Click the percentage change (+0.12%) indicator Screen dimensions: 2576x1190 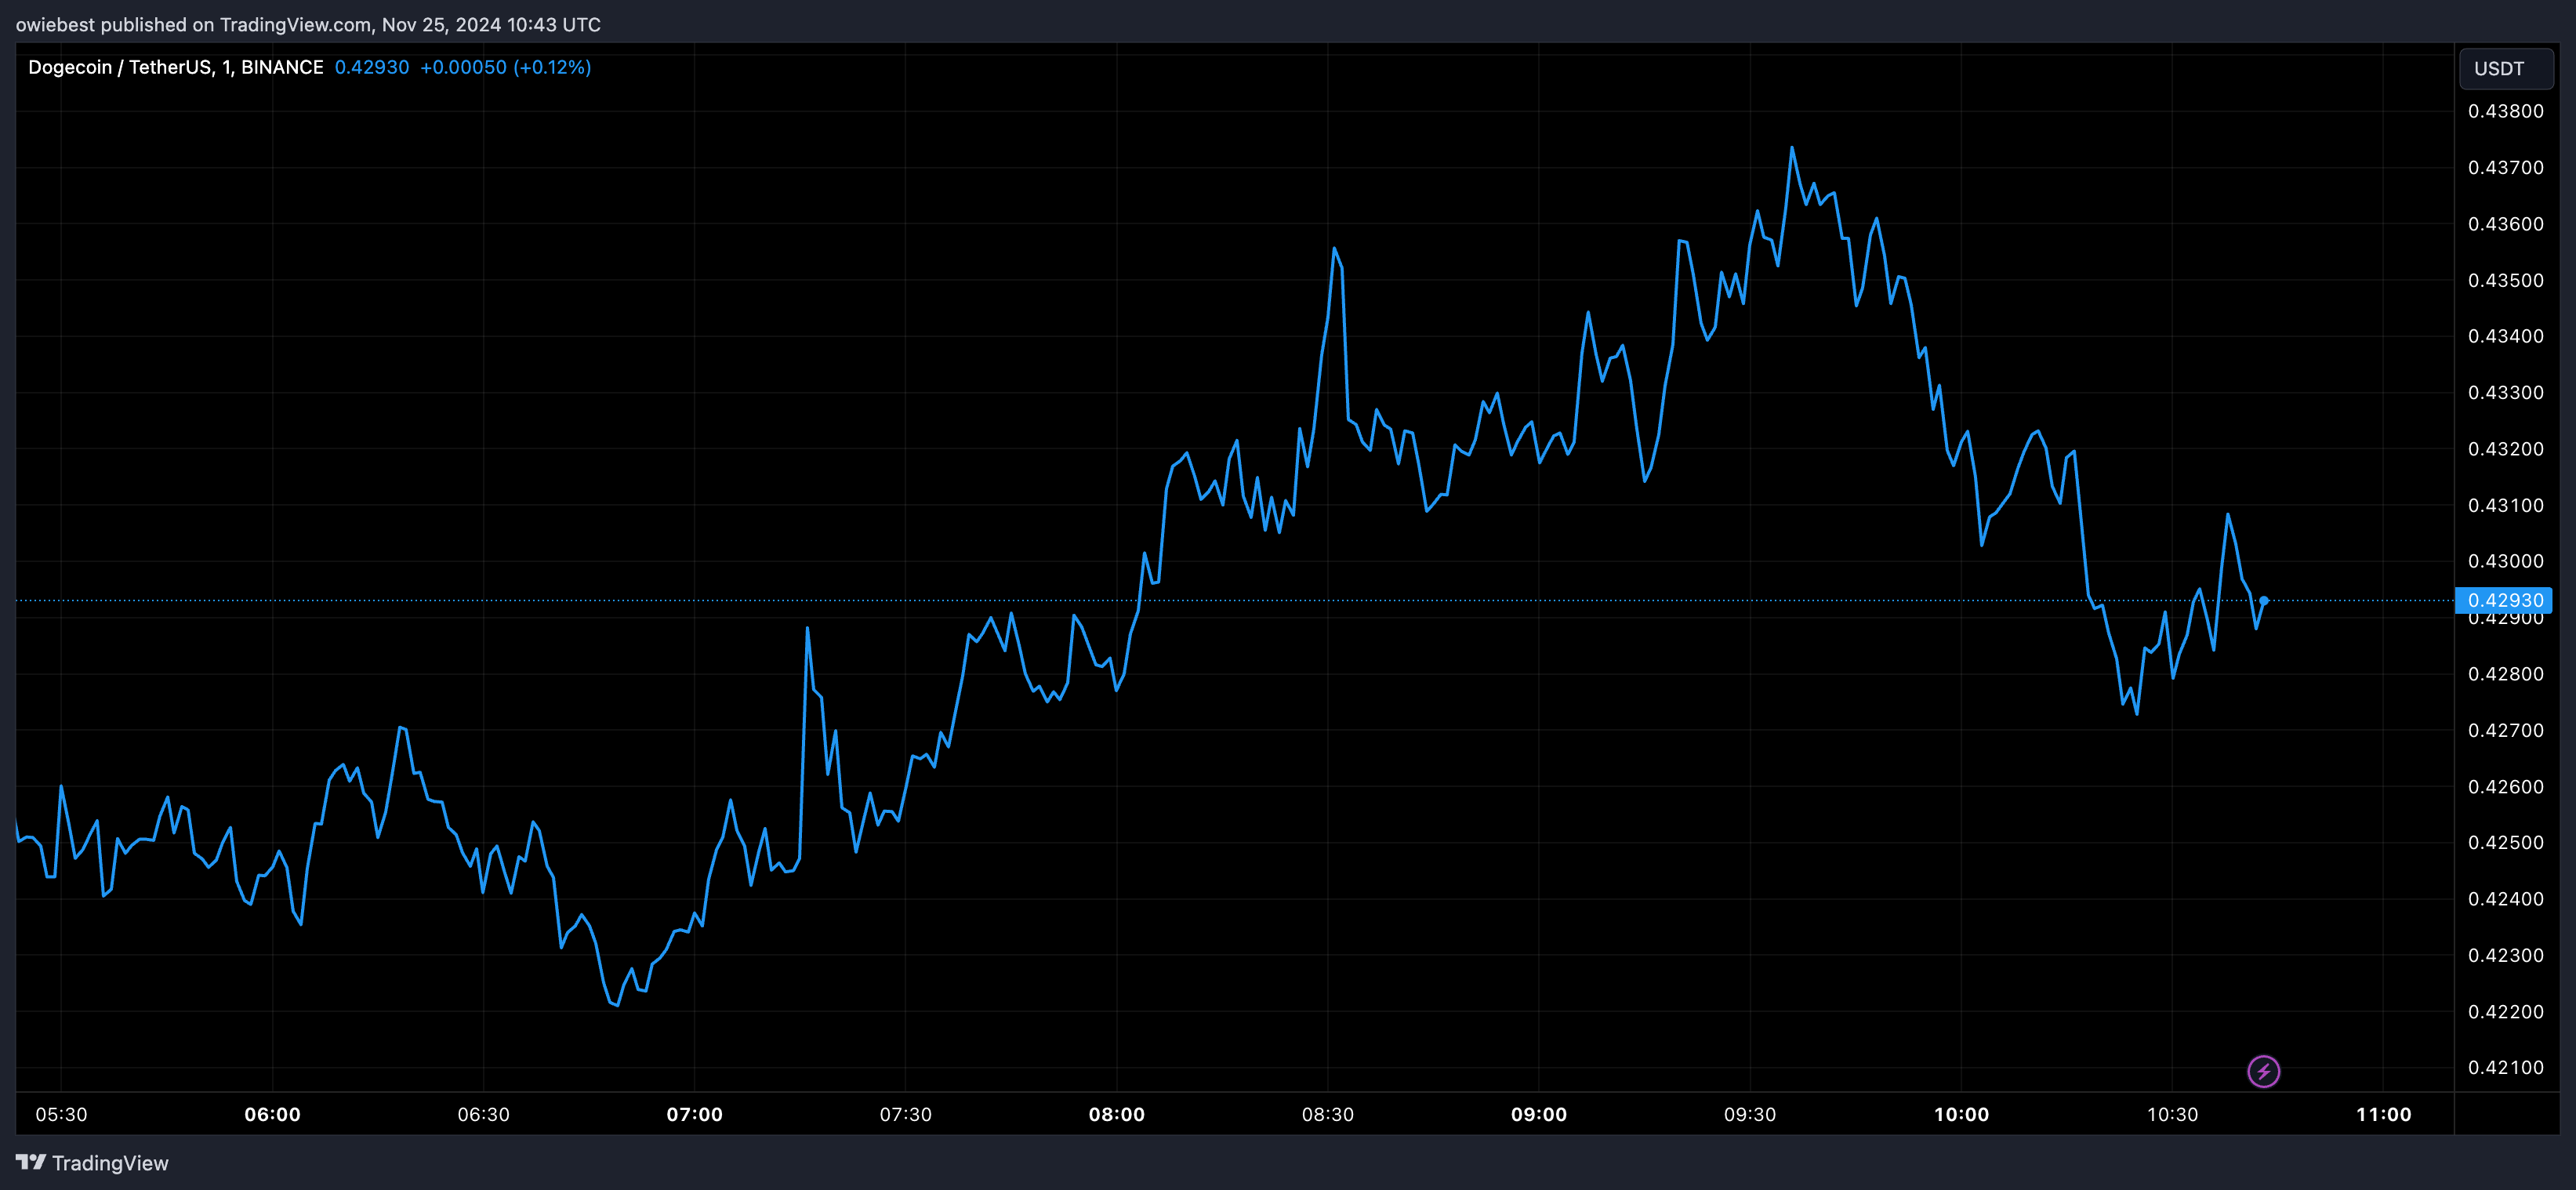[551, 67]
